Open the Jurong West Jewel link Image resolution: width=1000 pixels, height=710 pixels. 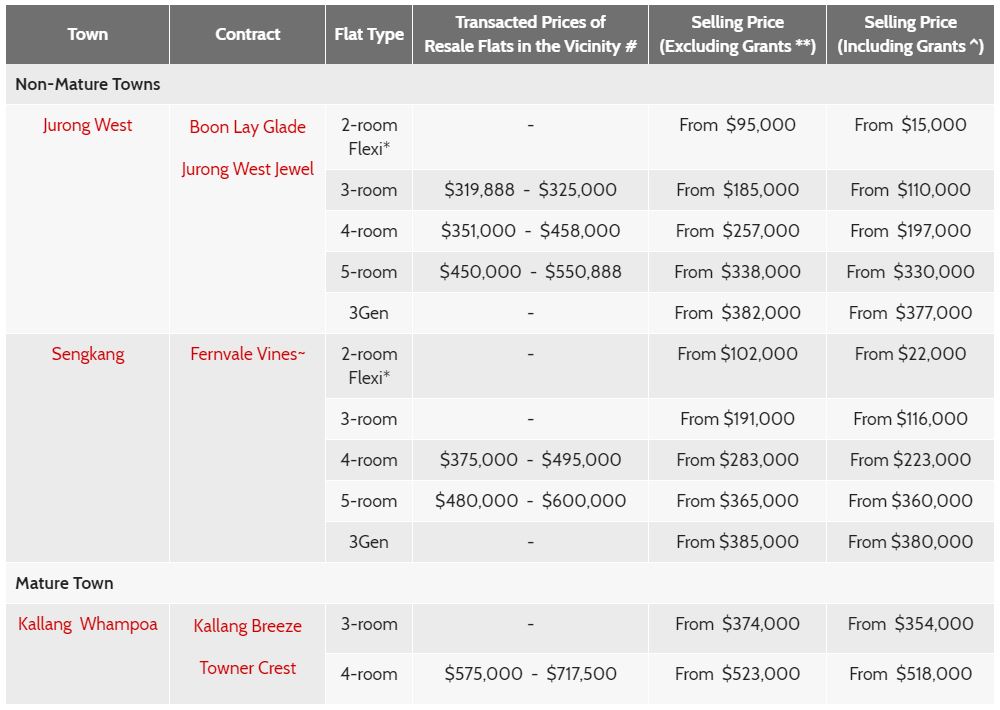tap(247, 169)
